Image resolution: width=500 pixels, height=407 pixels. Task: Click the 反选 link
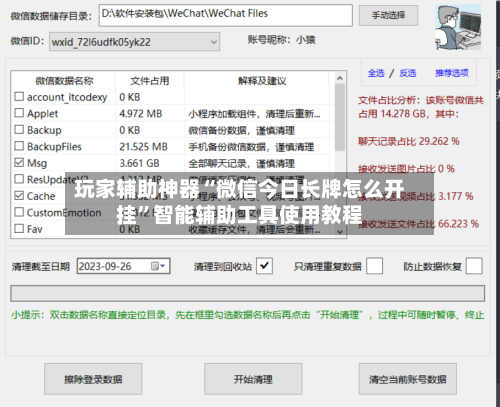pos(408,73)
